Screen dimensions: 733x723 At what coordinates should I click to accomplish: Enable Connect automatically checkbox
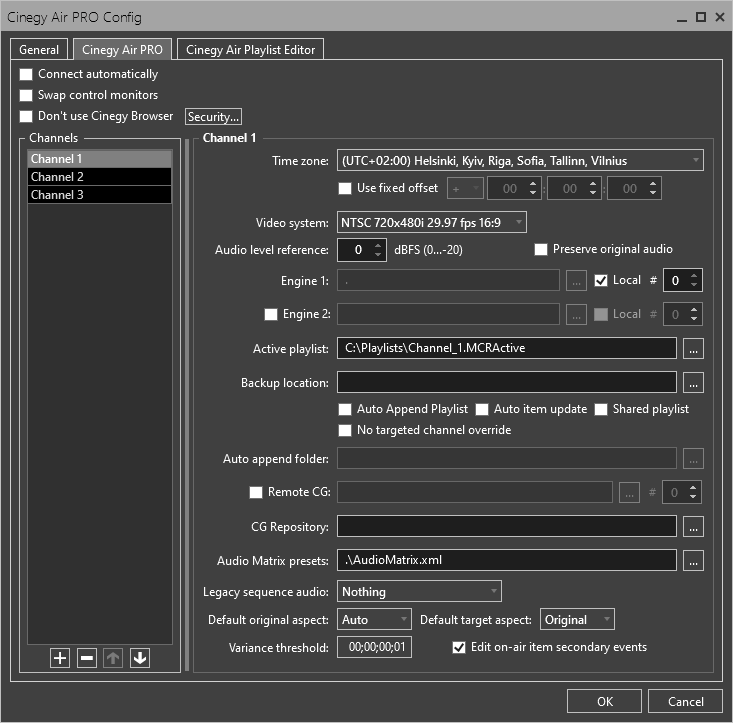(x=26, y=74)
